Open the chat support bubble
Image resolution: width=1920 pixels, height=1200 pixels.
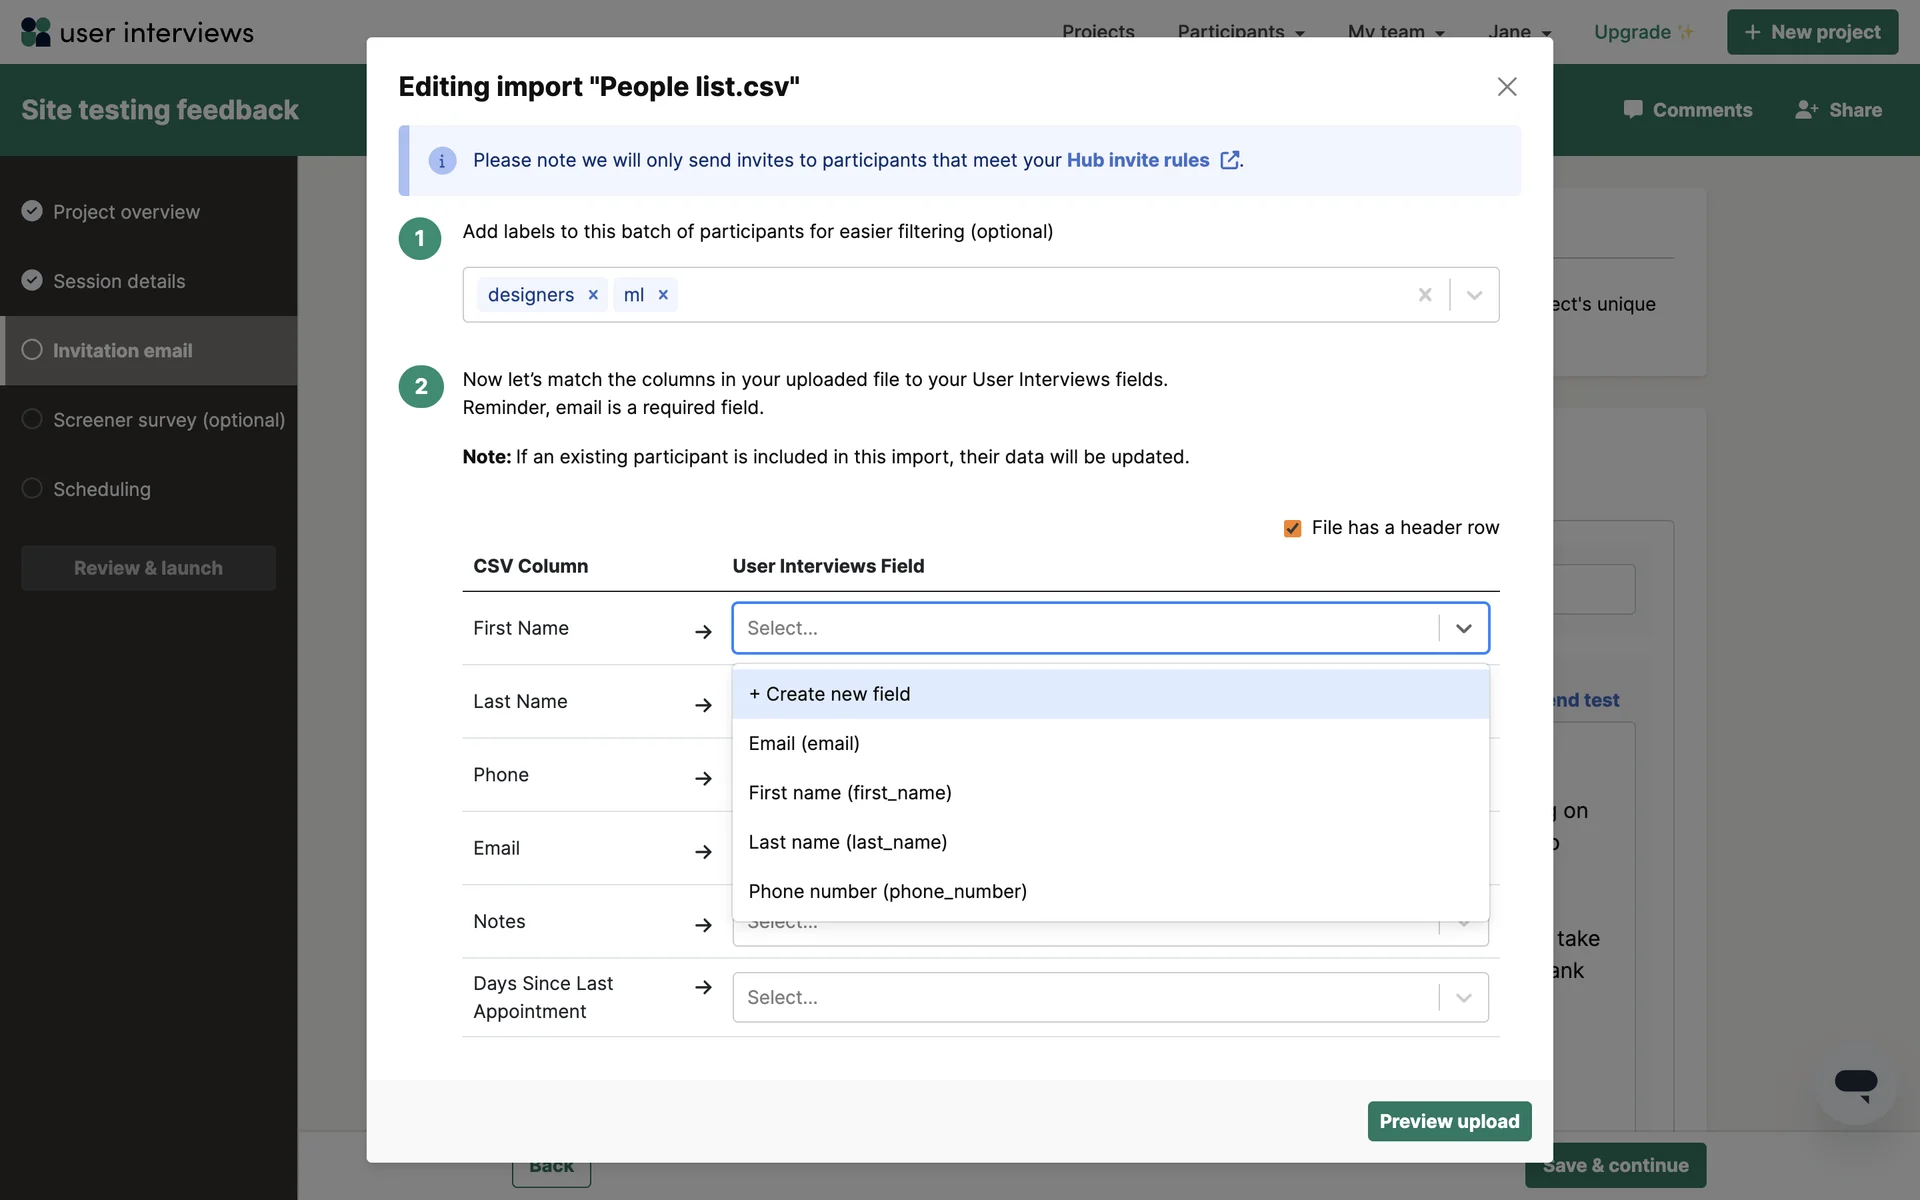(1855, 1084)
